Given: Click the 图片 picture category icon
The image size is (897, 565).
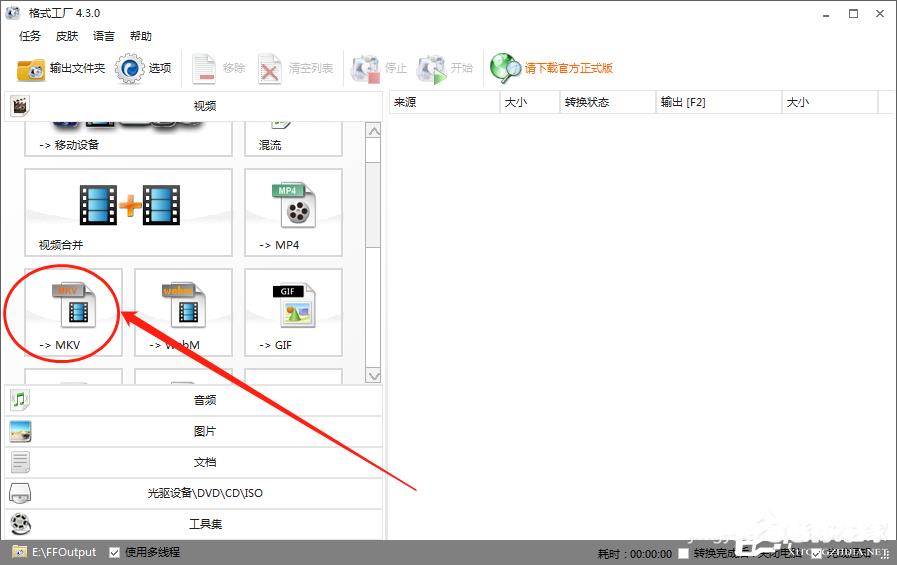Looking at the screenshot, I should click(x=21, y=431).
